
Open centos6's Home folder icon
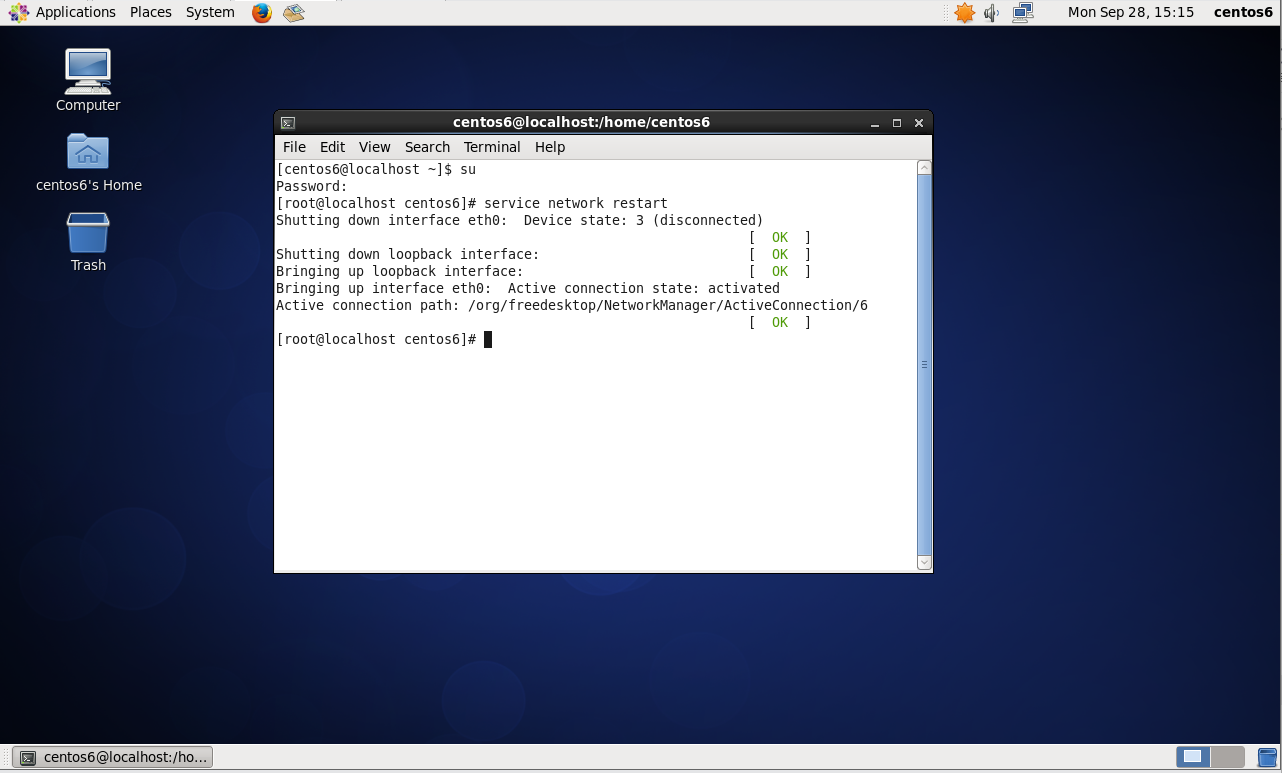point(88,153)
